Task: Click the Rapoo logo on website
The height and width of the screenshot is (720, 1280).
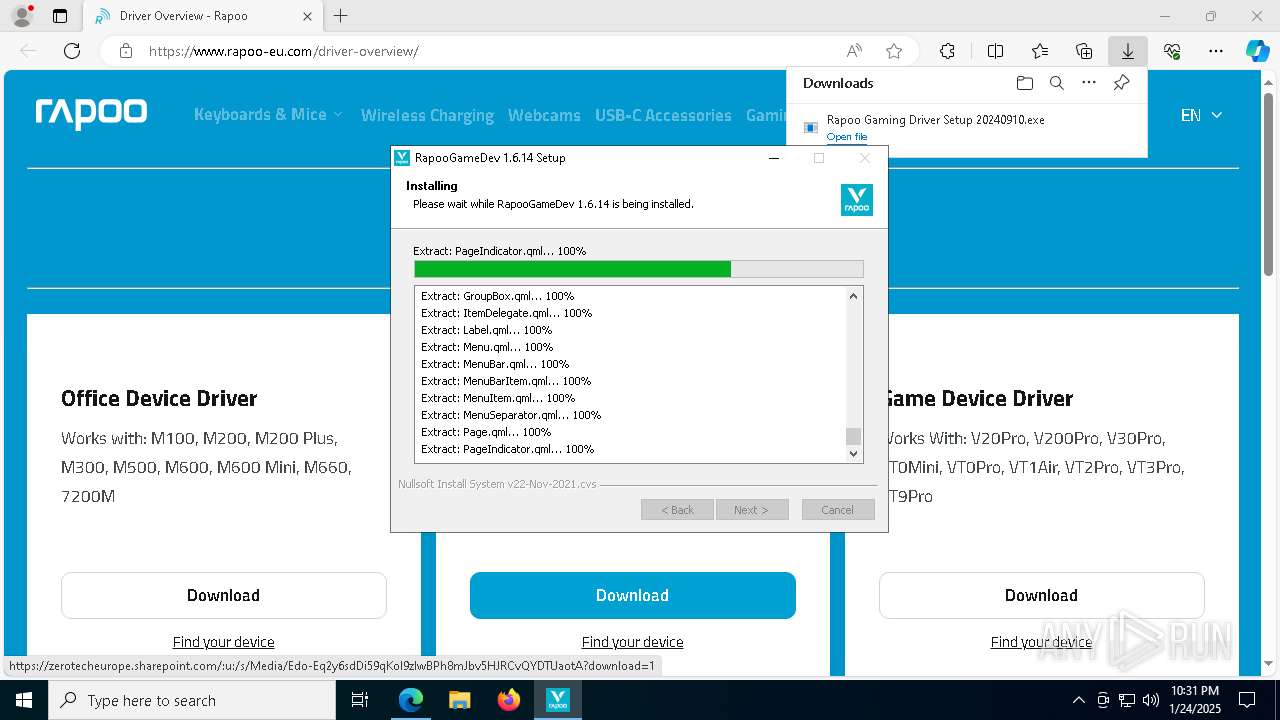Action: (x=91, y=113)
